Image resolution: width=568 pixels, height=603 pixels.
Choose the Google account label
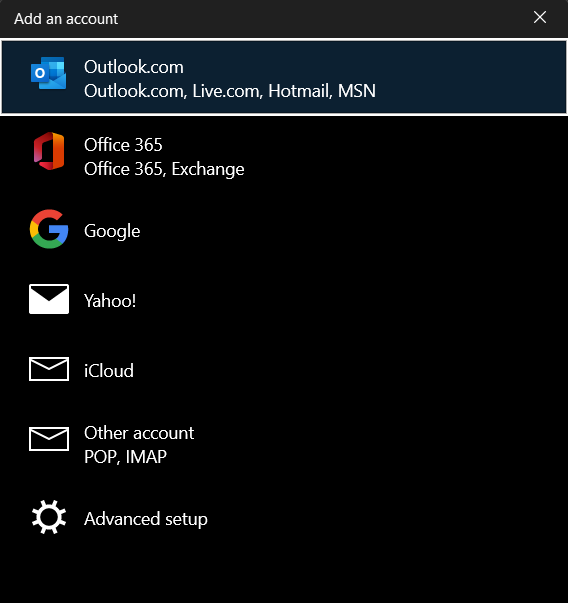(112, 231)
